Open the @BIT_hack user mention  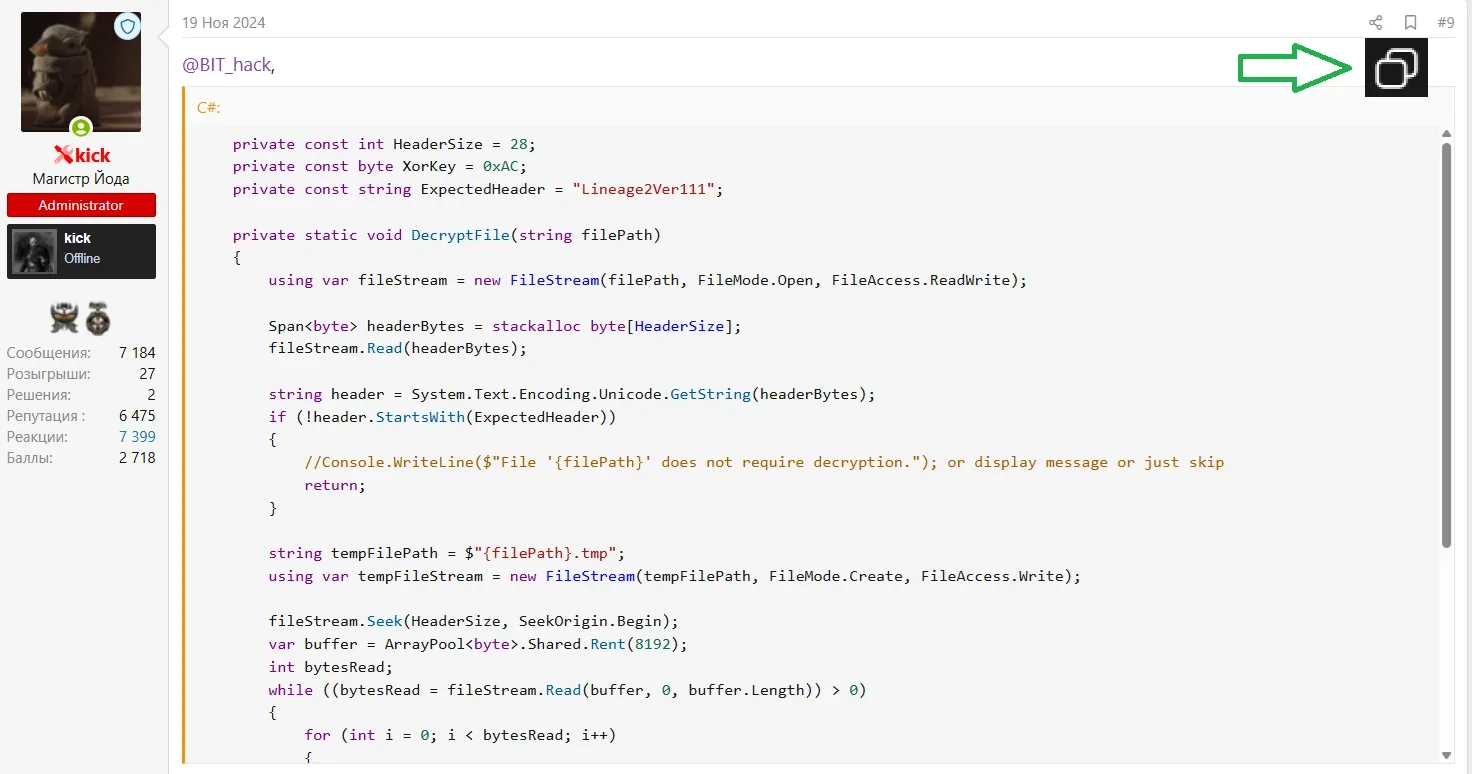[x=226, y=64]
